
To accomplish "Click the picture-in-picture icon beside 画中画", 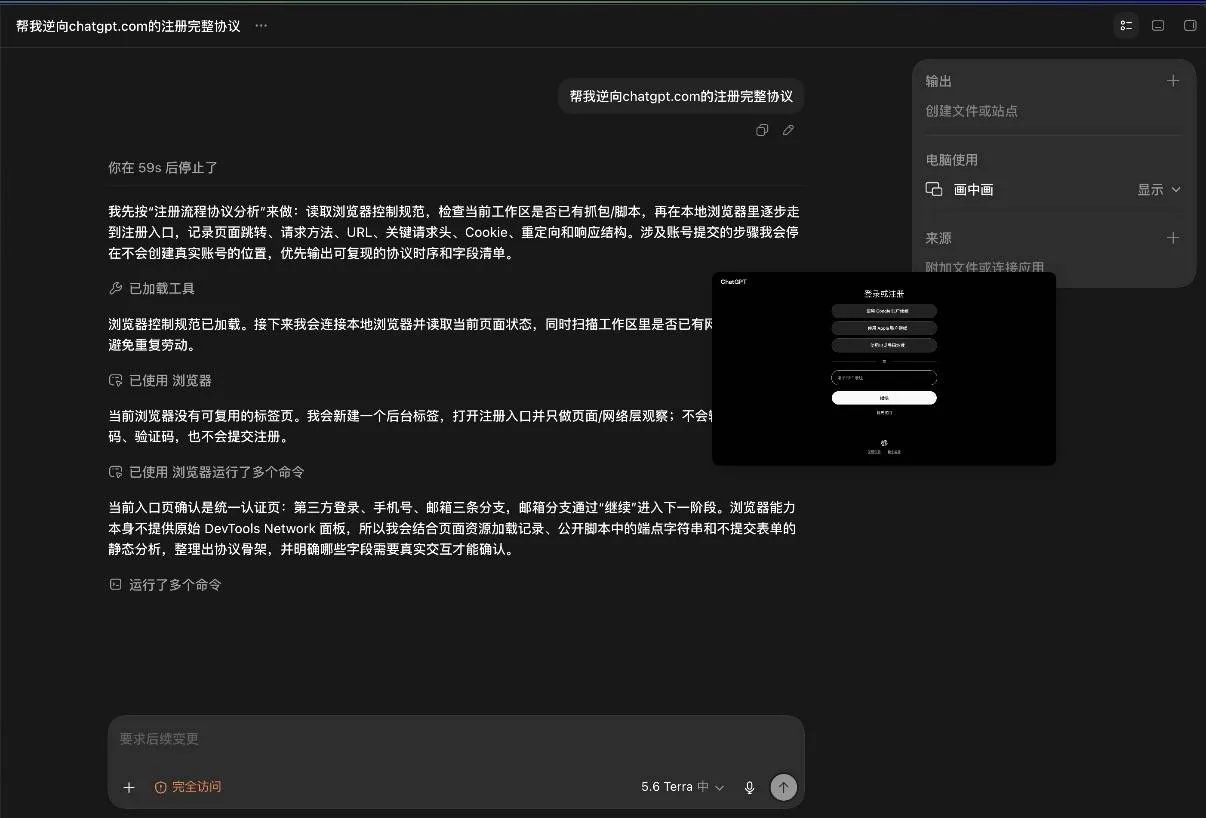I will click(934, 189).
